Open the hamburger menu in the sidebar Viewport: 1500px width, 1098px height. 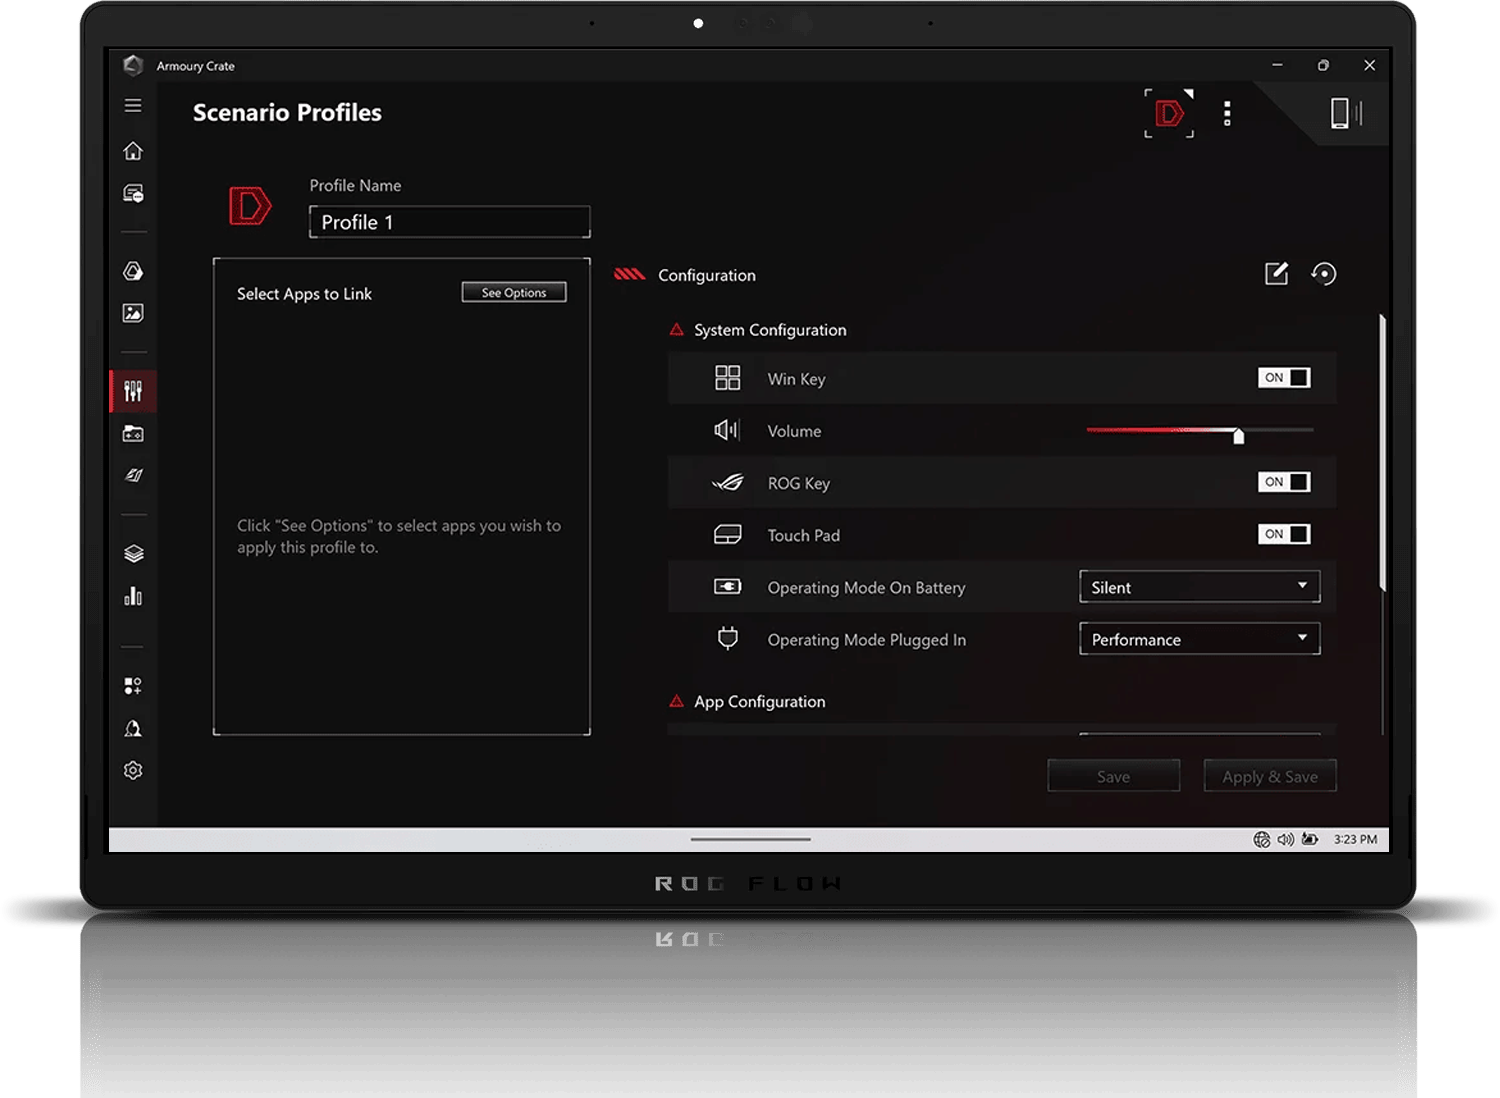click(133, 105)
